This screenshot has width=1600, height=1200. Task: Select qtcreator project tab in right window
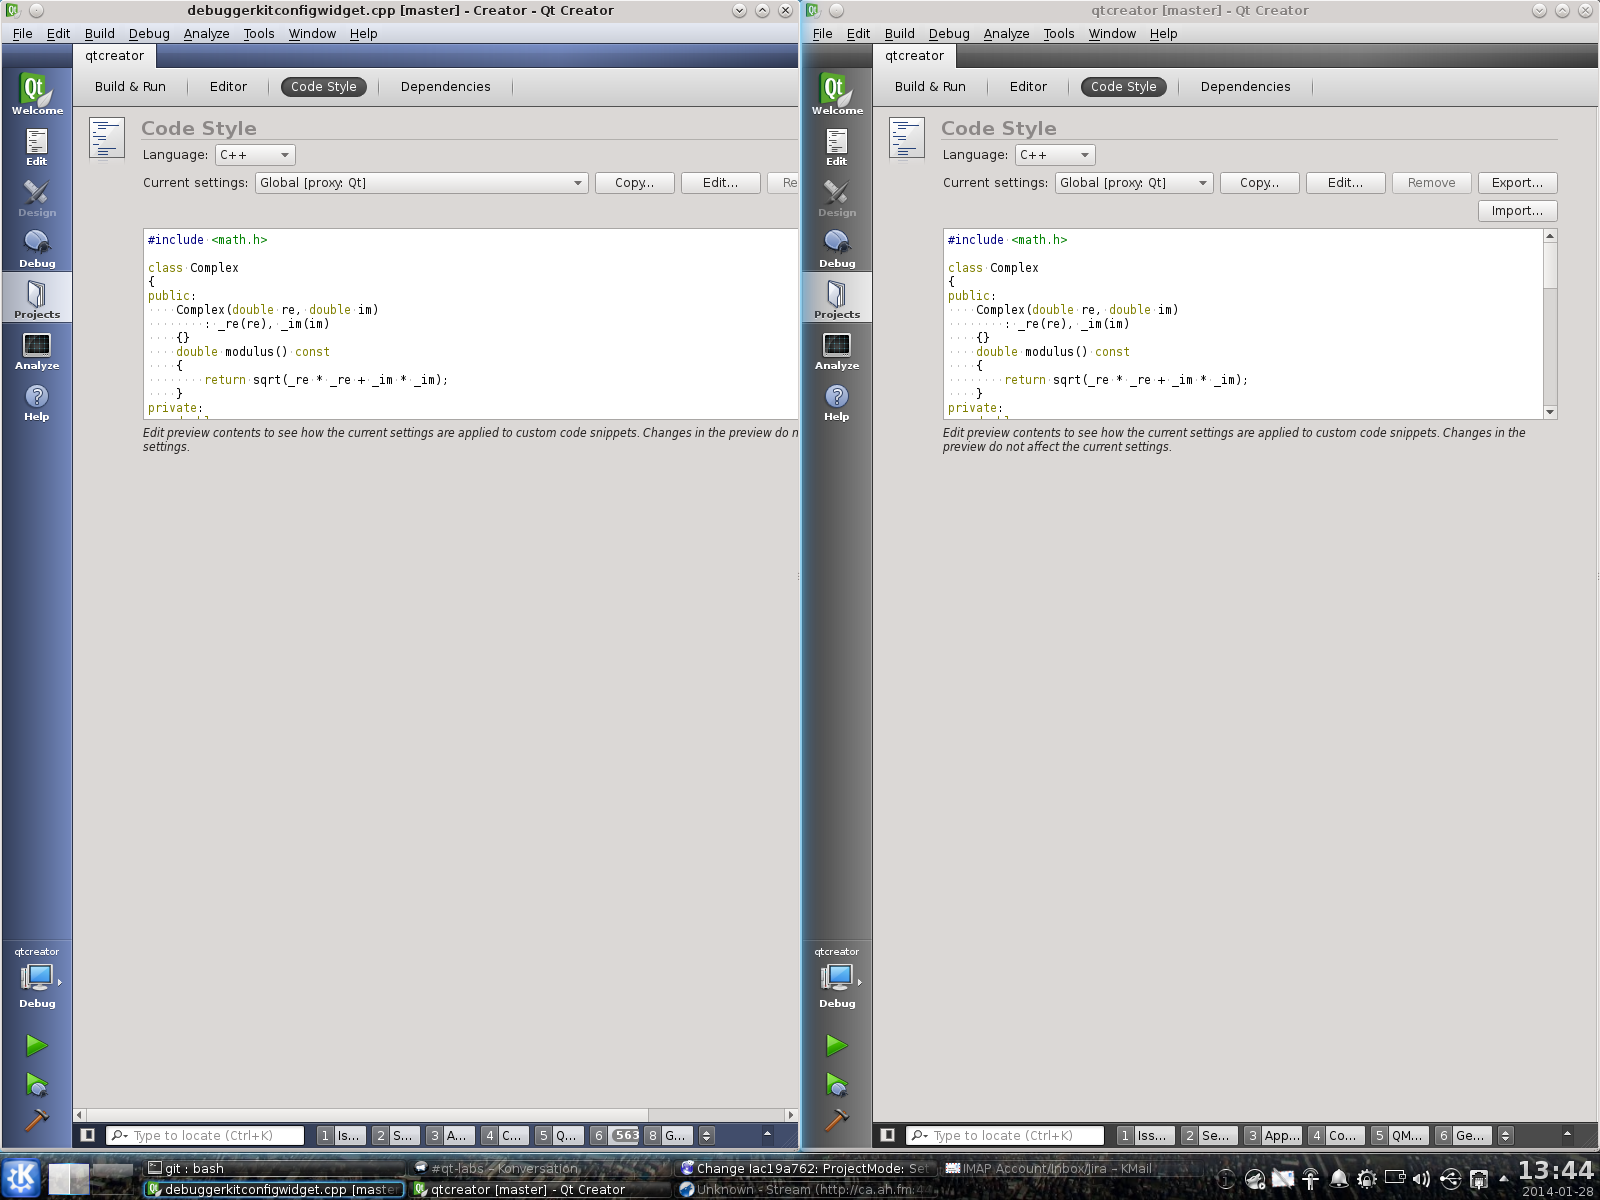tap(914, 56)
